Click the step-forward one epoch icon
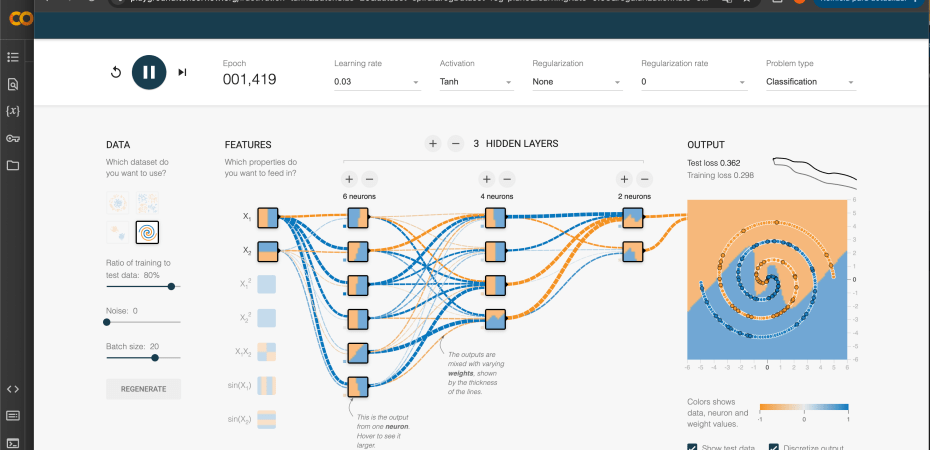The height and width of the screenshot is (450, 930). 182,72
